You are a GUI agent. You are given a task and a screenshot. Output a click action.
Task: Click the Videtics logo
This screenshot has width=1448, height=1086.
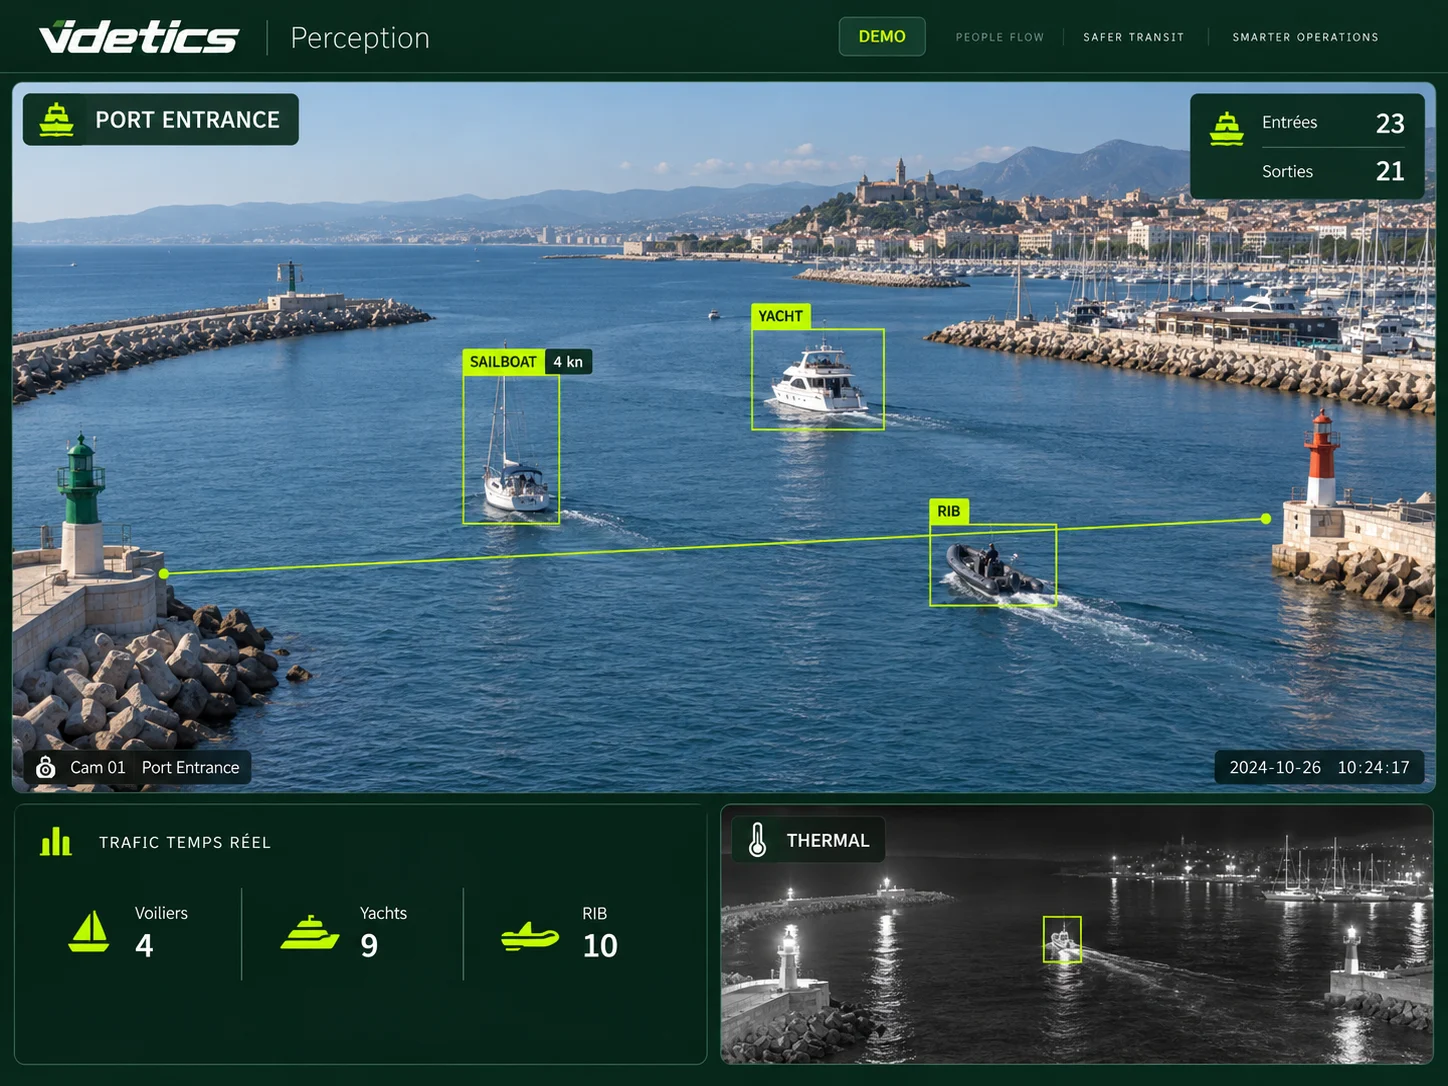click(139, 37)
